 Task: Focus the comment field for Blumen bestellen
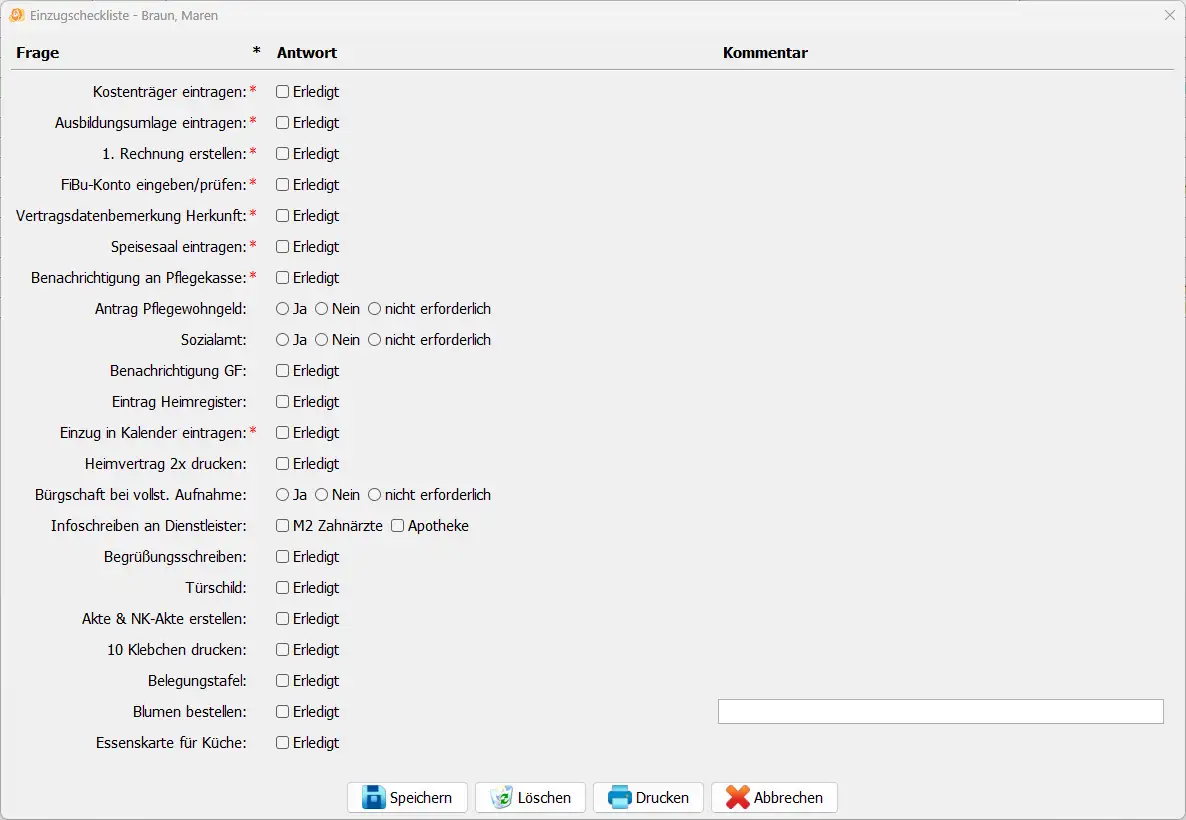point(940,711)
